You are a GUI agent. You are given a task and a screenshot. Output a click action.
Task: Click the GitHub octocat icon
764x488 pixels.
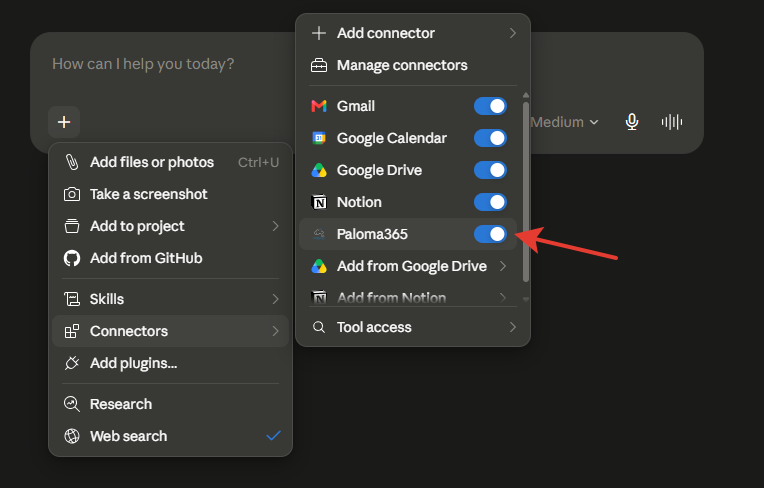[72, 258]
